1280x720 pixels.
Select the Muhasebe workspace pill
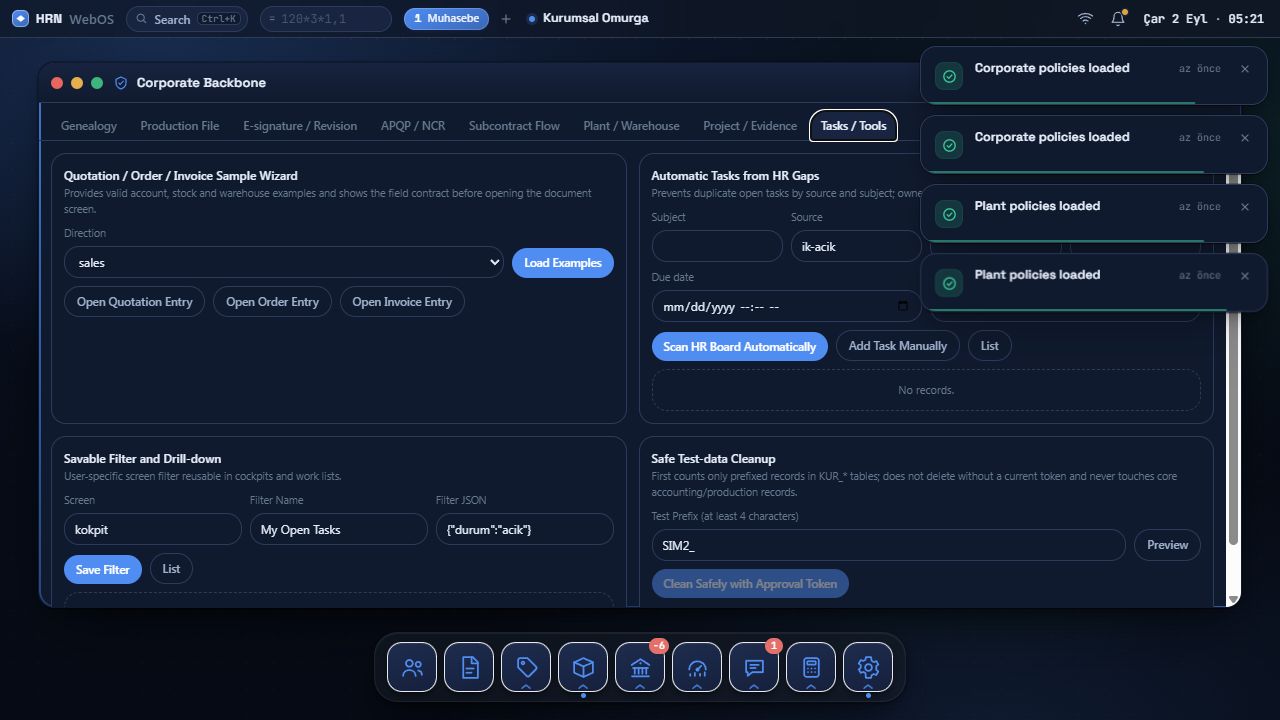tap(446, 19)
